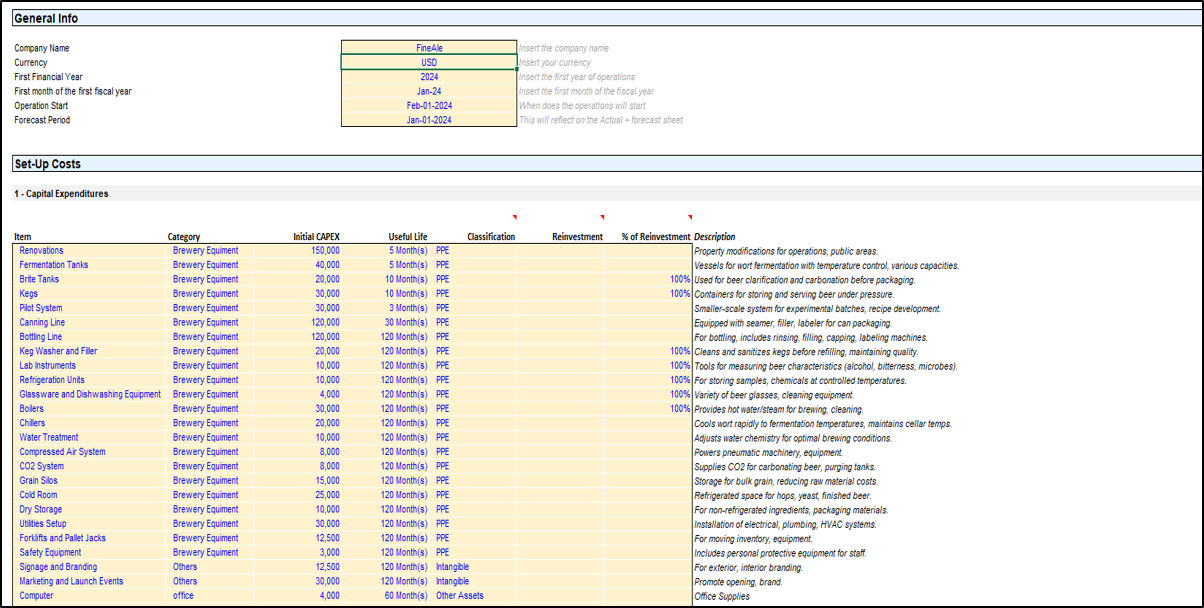This screenshot has height=608, width=1204.
Task: Select the Marketing and Launch Events item
Action: 71,581
